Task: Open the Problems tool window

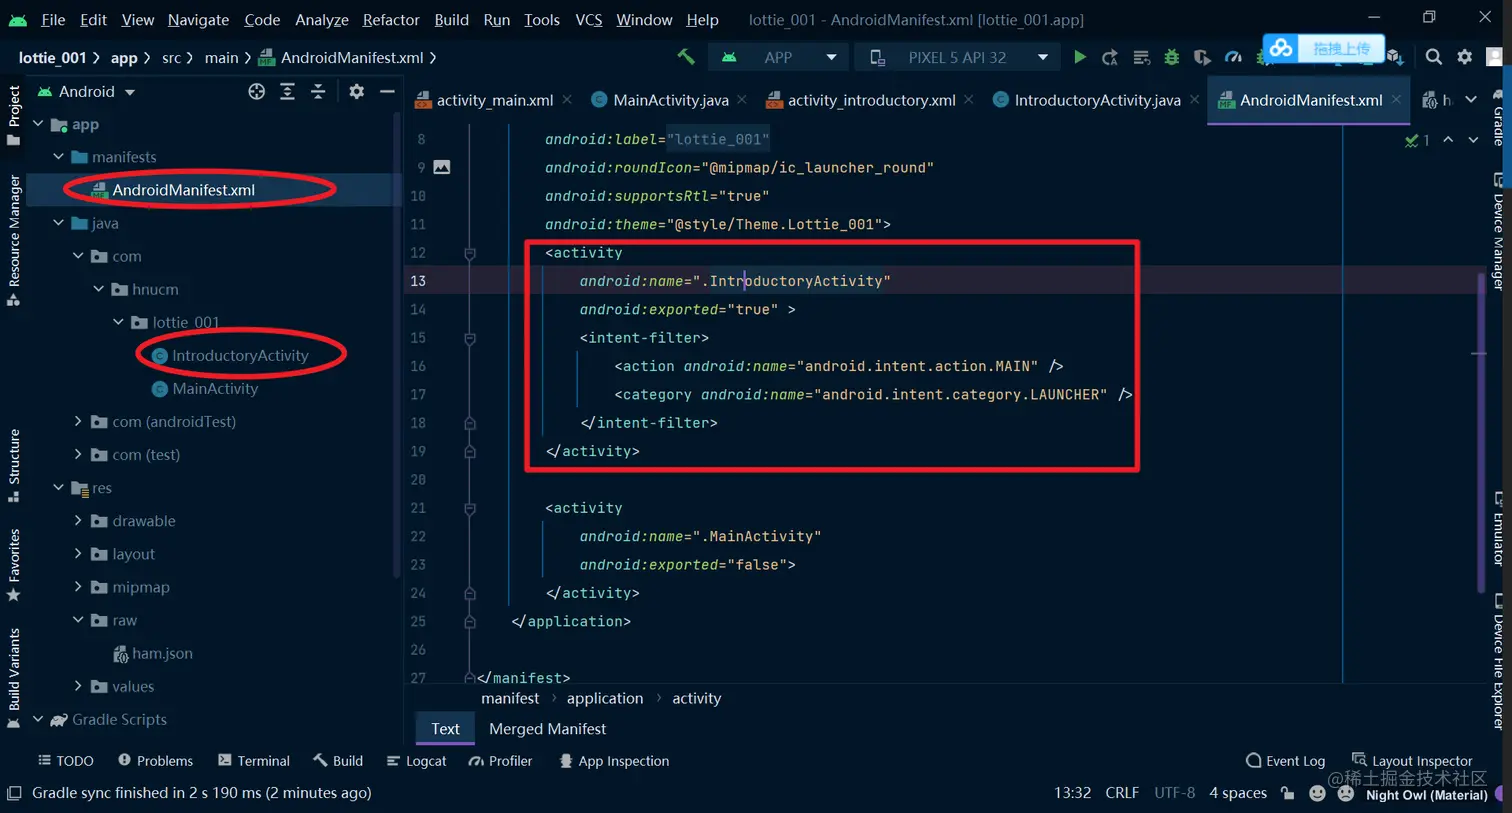Action: [156, 761]
